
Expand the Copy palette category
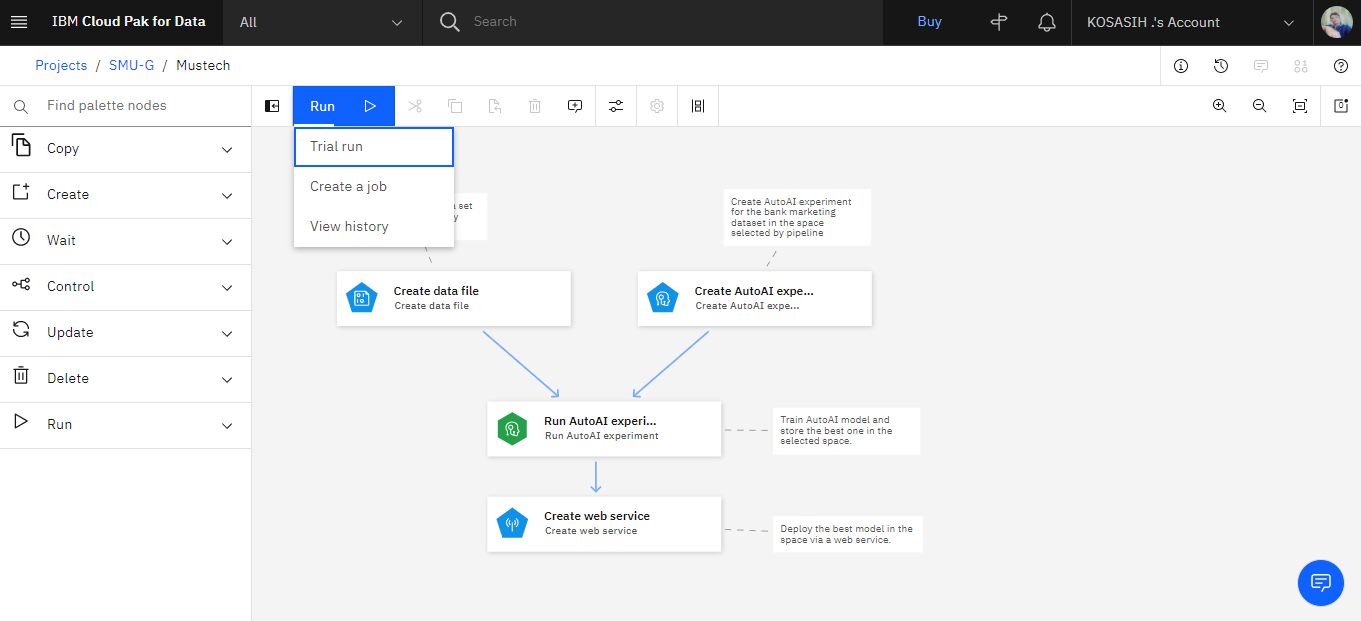click(125, 149)
